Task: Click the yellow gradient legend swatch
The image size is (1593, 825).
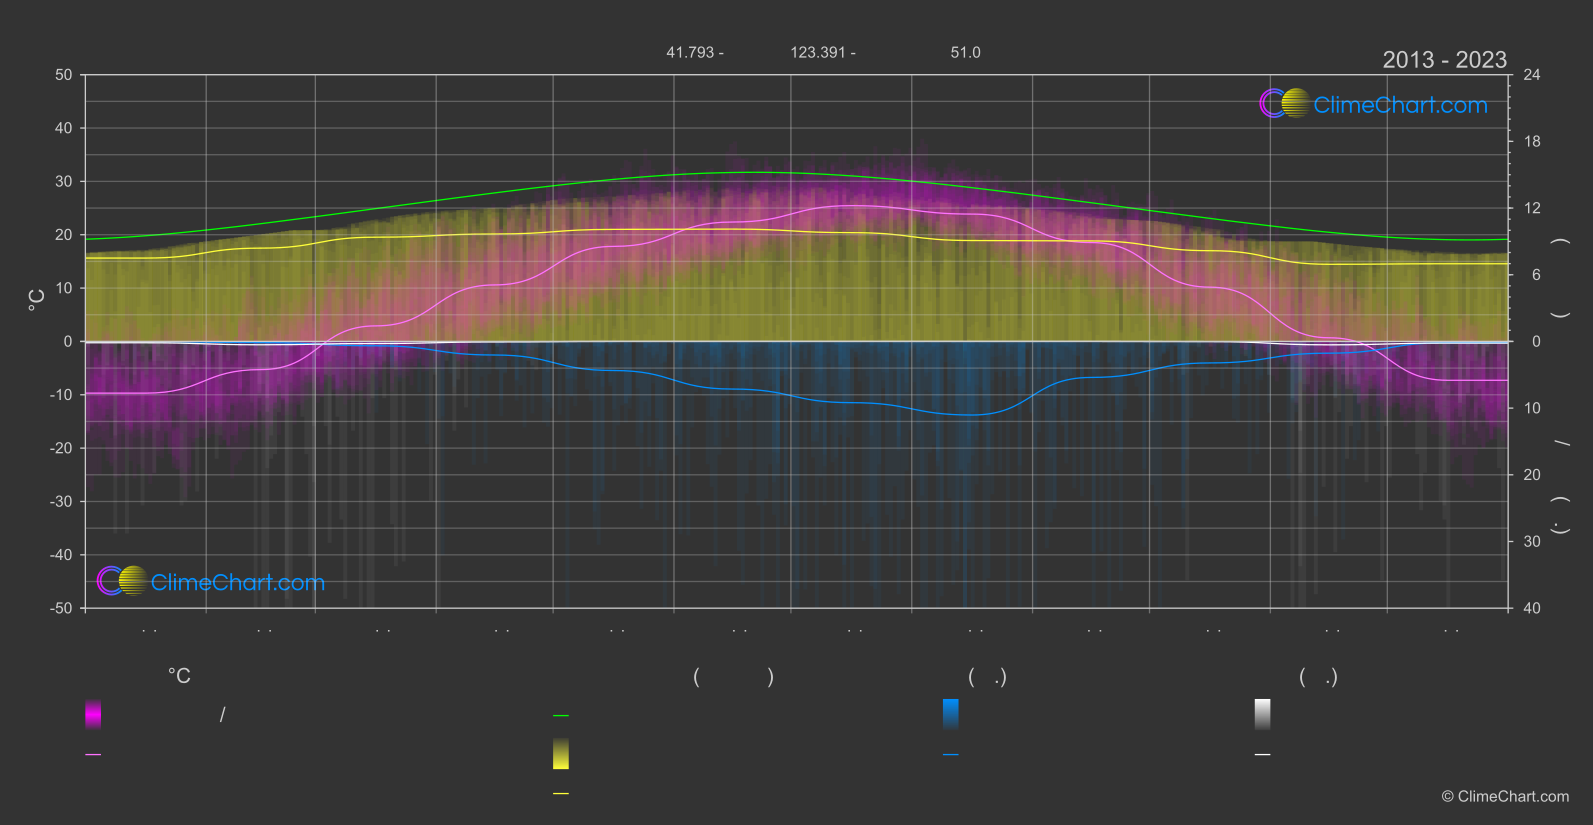Action: pyautogui.click(x=561, y=754)
